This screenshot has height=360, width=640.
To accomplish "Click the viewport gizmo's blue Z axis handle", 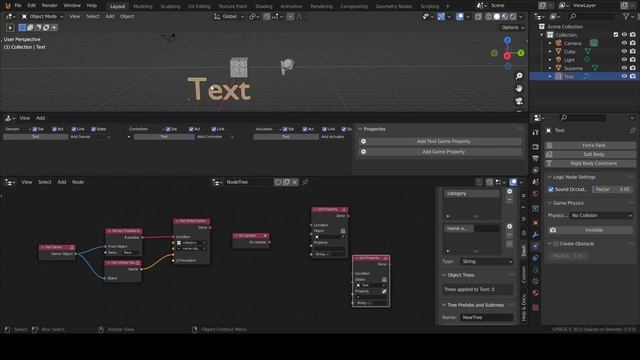I will pyautogui.click(x=507, y=40).
